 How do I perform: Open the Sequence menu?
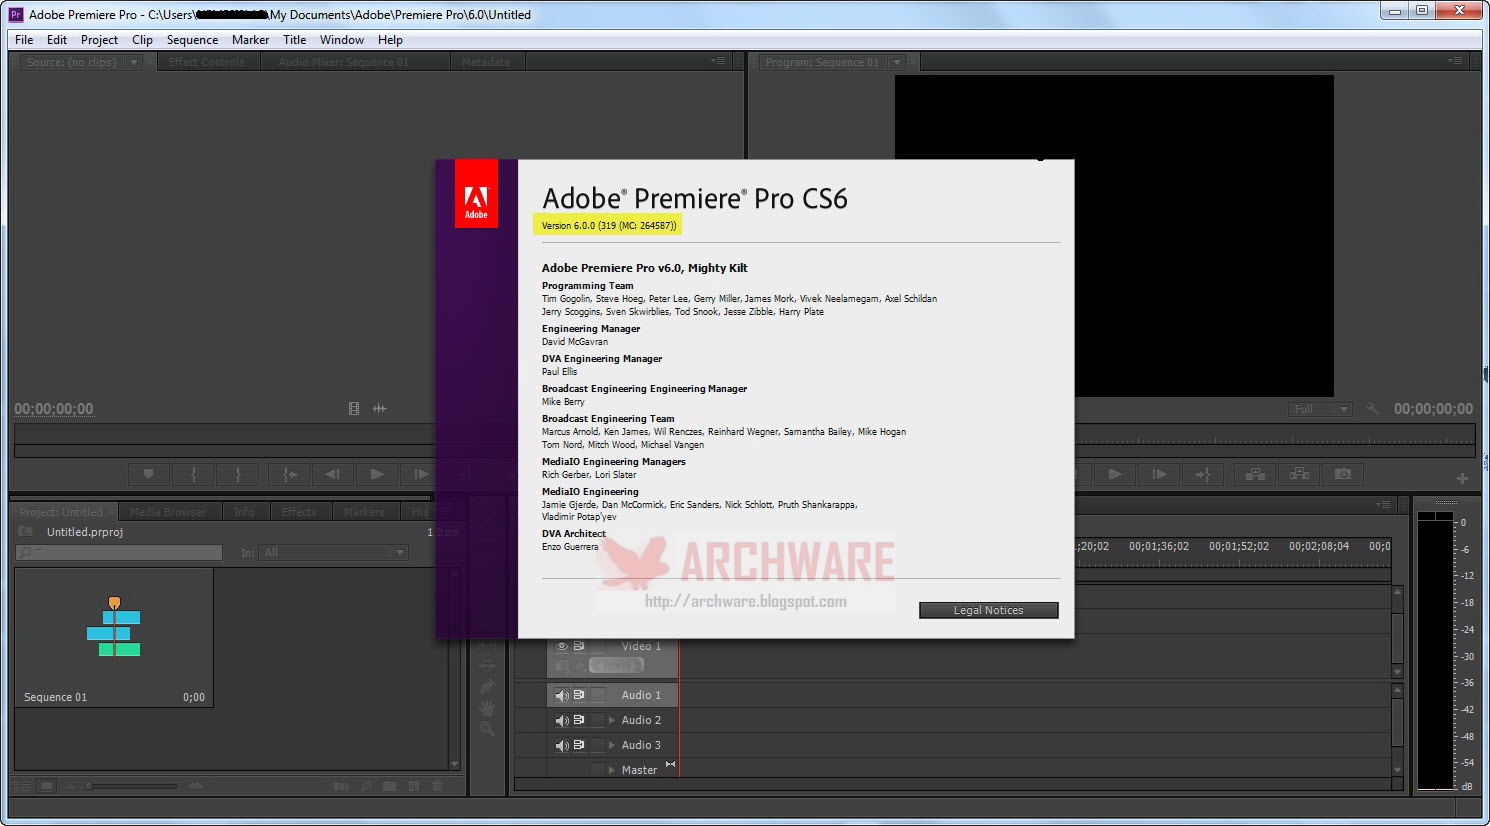pyautogui.click(x=192, y=40)
